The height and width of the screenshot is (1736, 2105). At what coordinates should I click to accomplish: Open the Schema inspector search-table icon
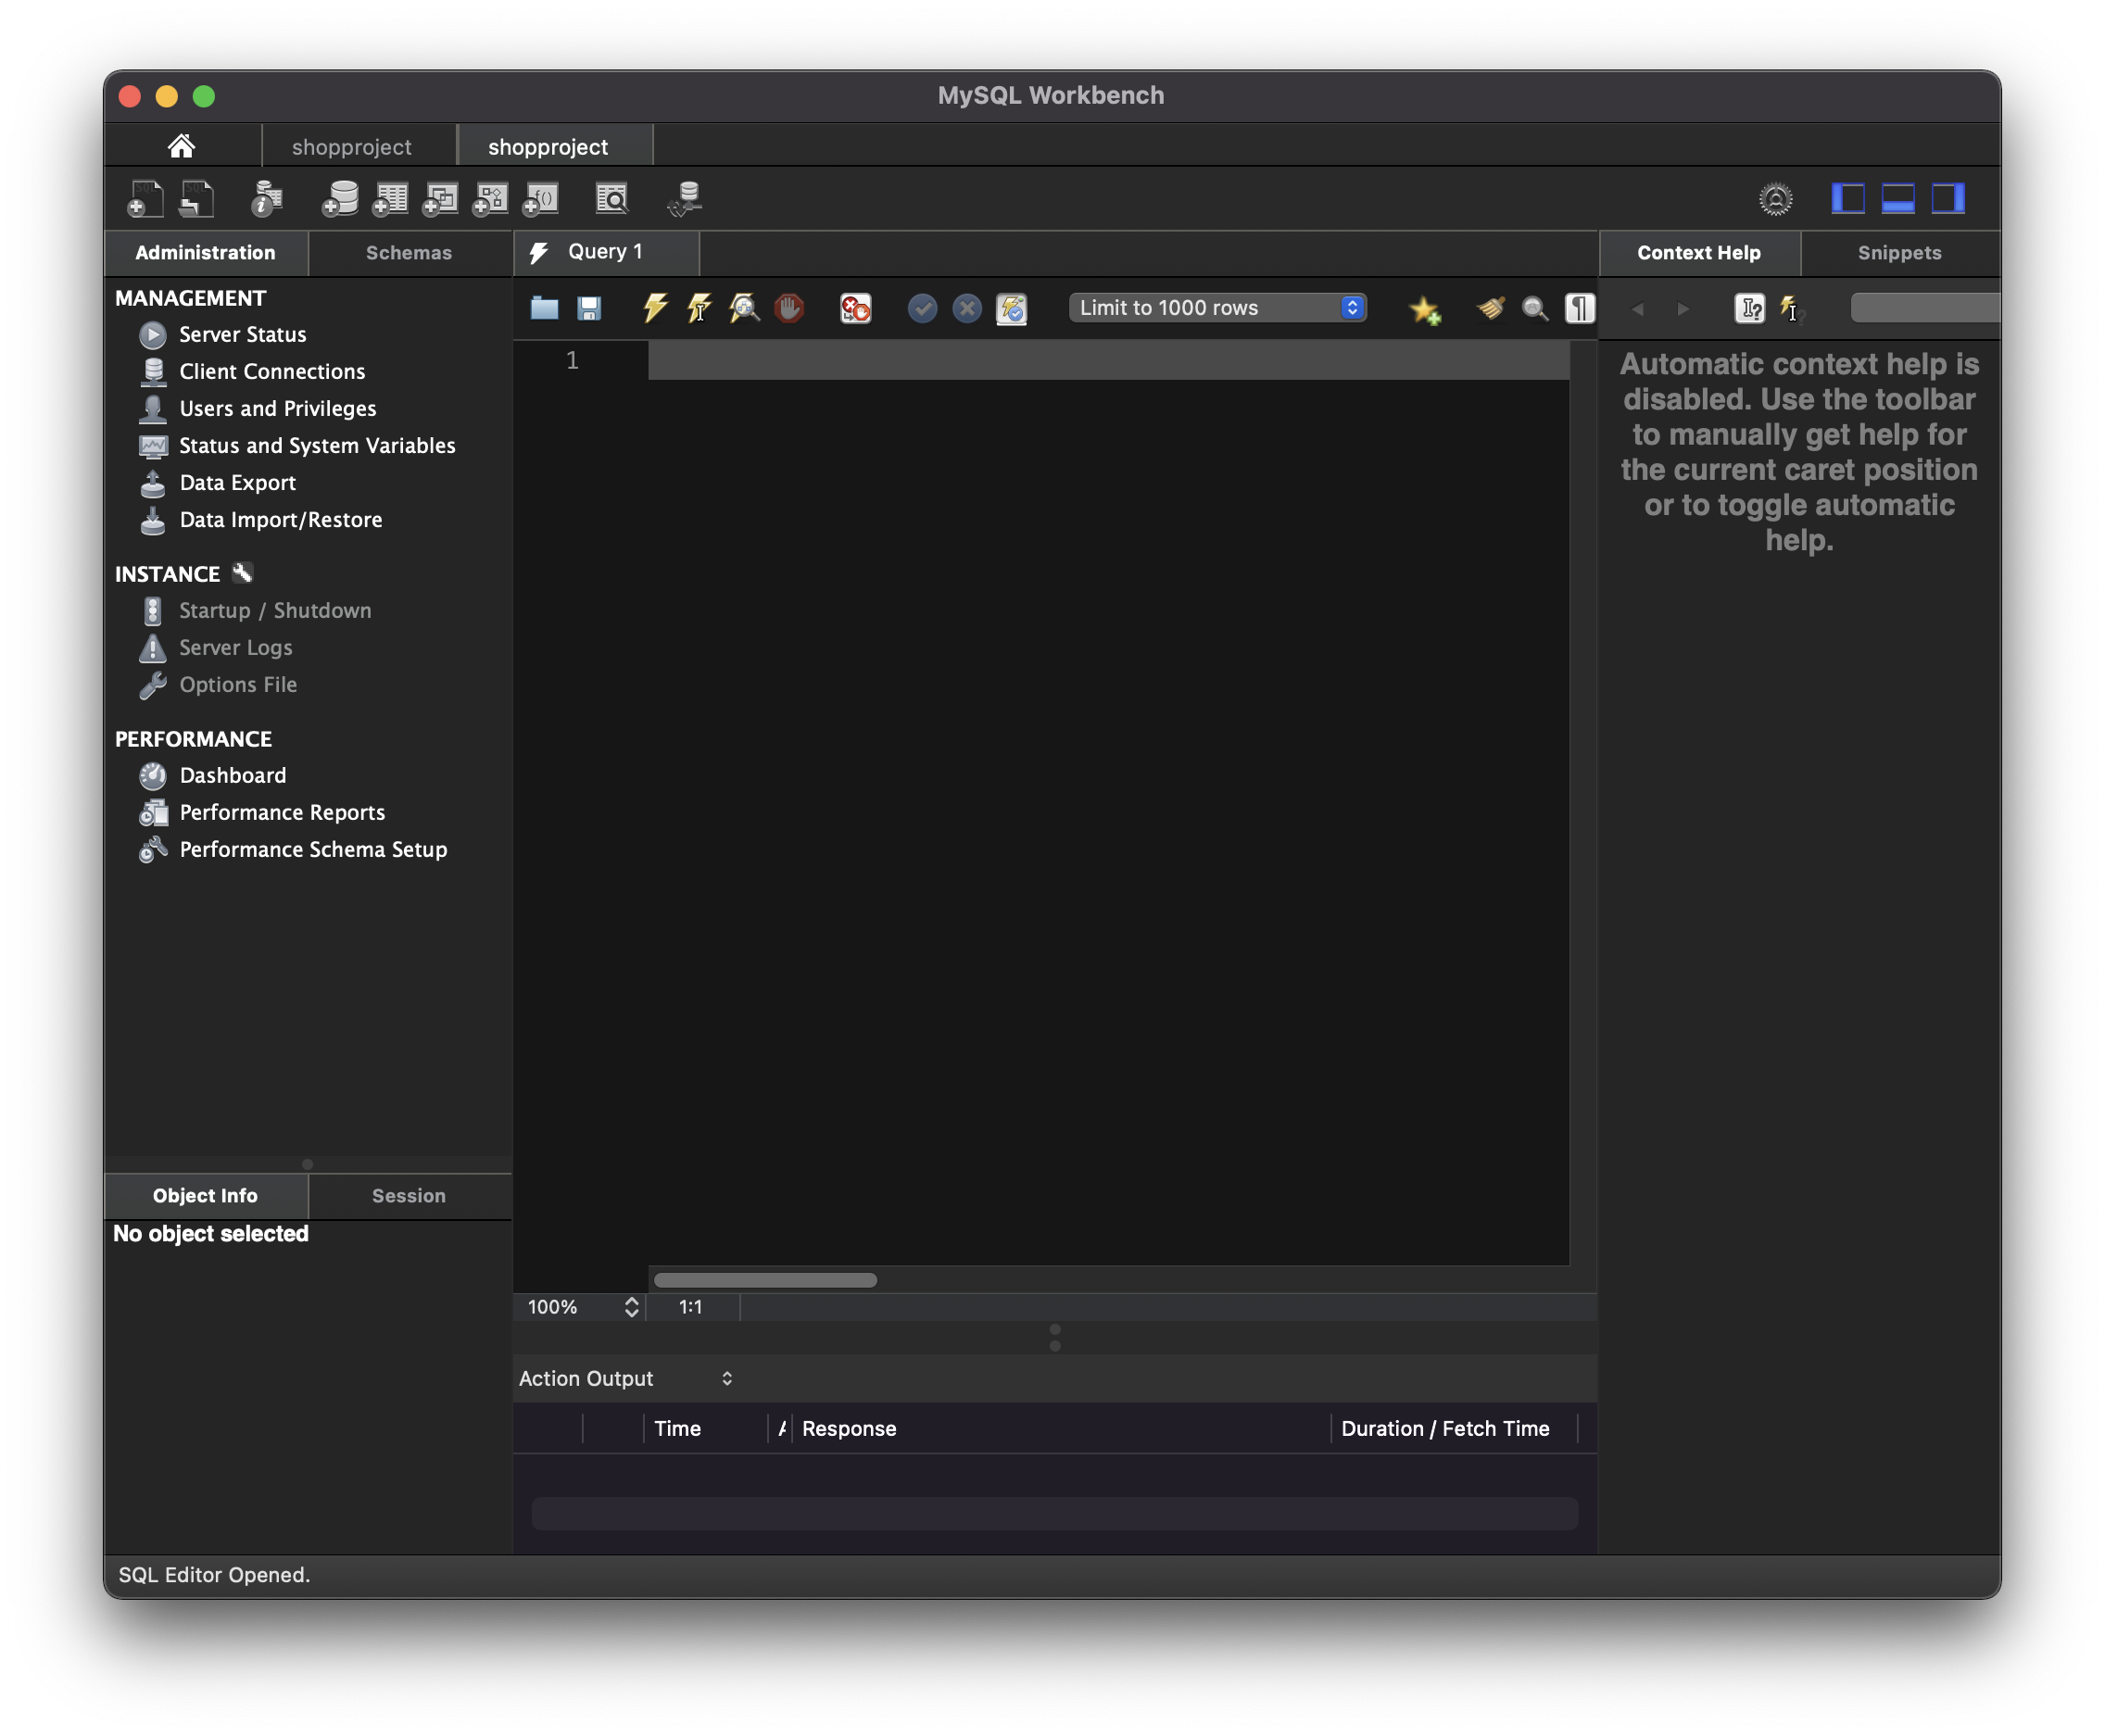pos(612,199)
